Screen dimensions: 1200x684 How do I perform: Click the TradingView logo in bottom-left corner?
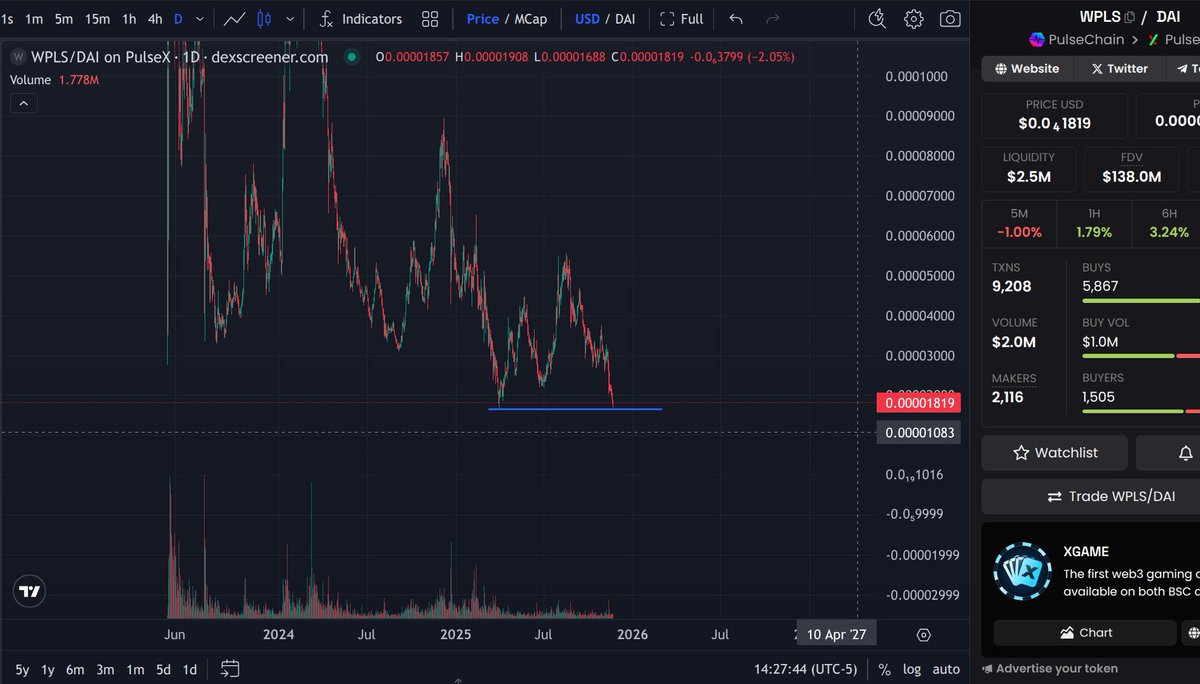(28, 591)
